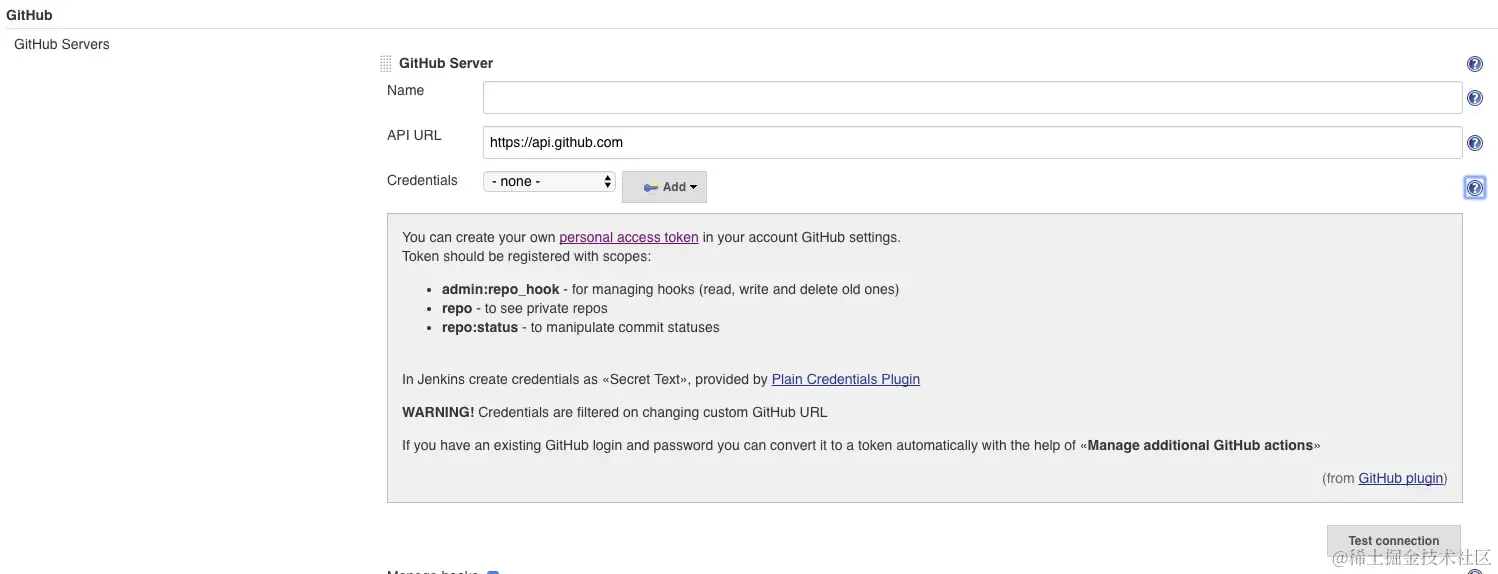1498x574 pixels.
Task: Toggle the Credentials help icon
Action: 1474,188
